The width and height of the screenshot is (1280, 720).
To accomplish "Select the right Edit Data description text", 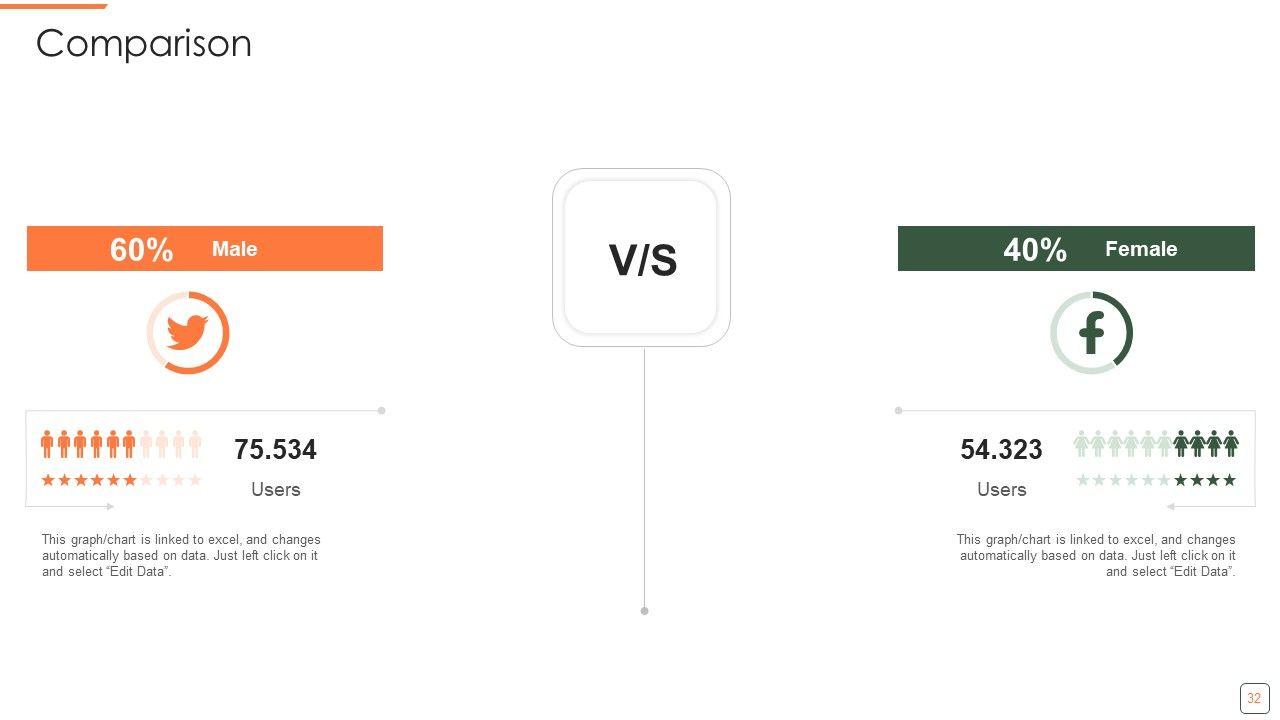I will [x=1096, y=555].
